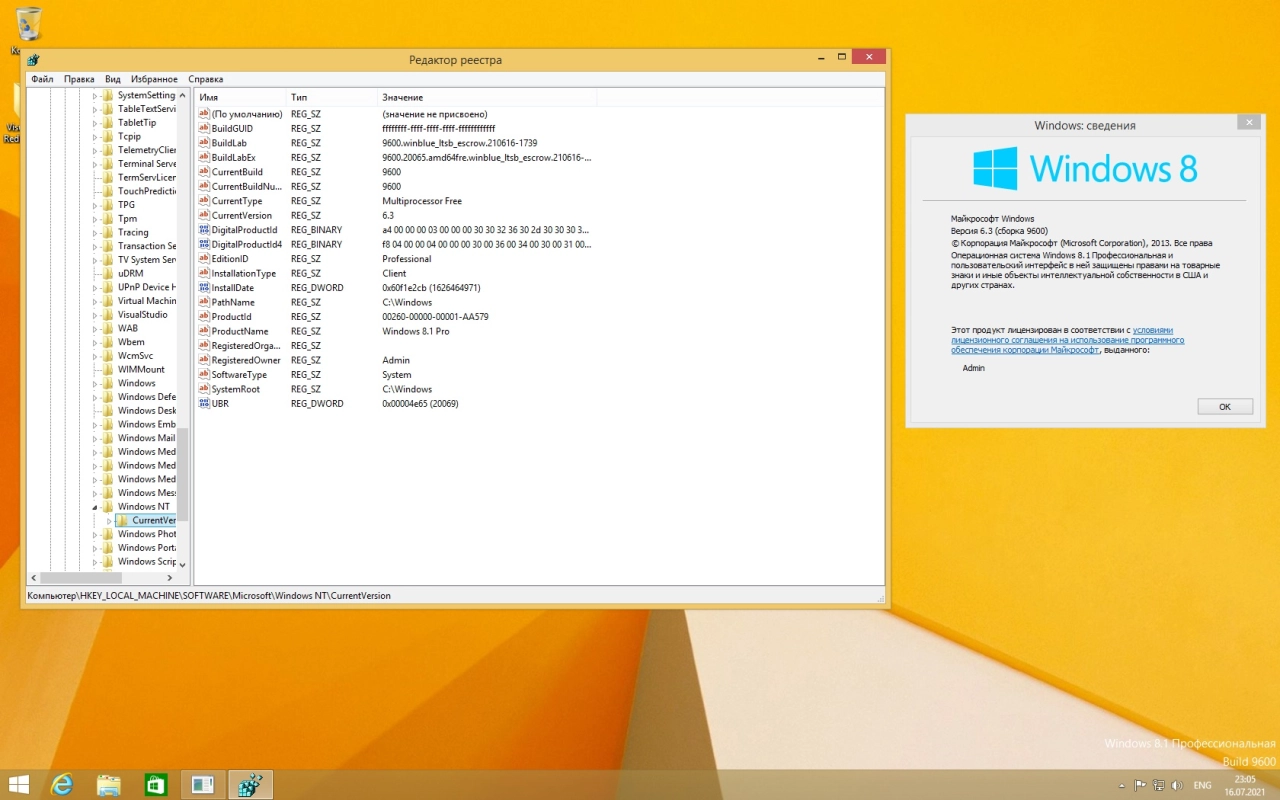The height and width of the screenshot is (800, 1280).
Task: Click the Registry Editor title bar icon
Action: 34,59
